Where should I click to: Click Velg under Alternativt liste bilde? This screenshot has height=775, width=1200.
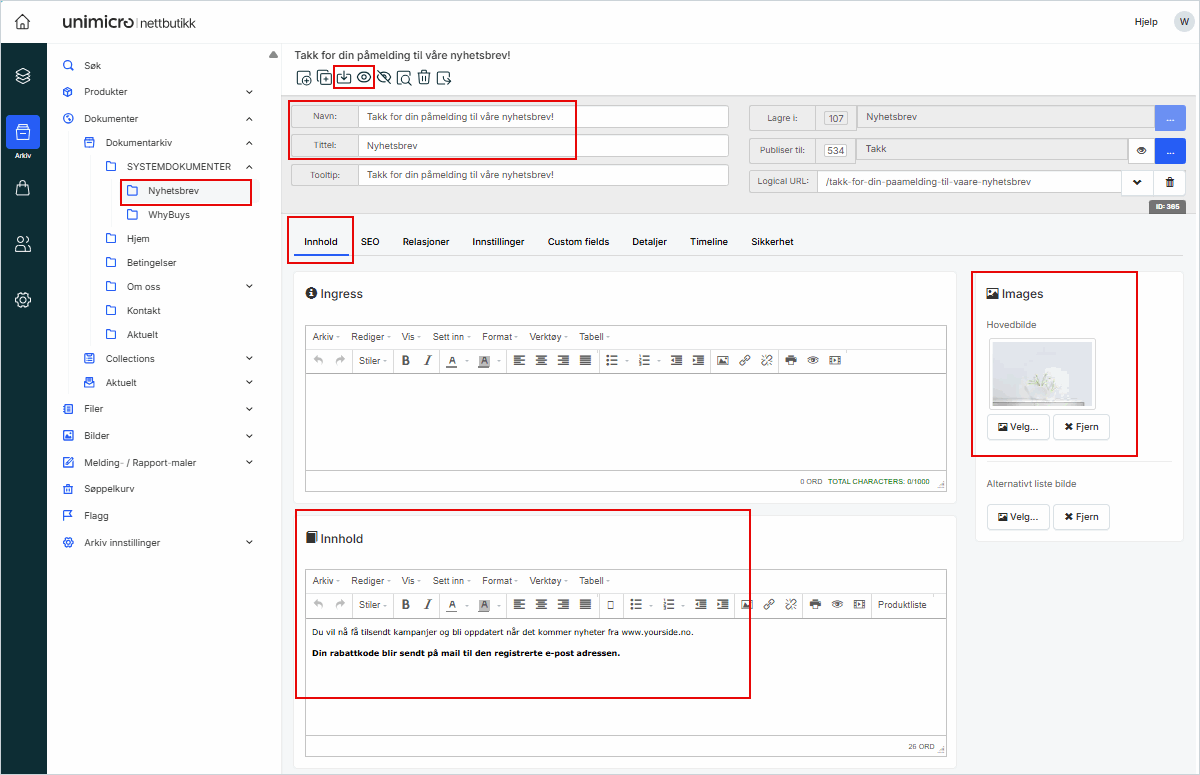click(1018, 517)
